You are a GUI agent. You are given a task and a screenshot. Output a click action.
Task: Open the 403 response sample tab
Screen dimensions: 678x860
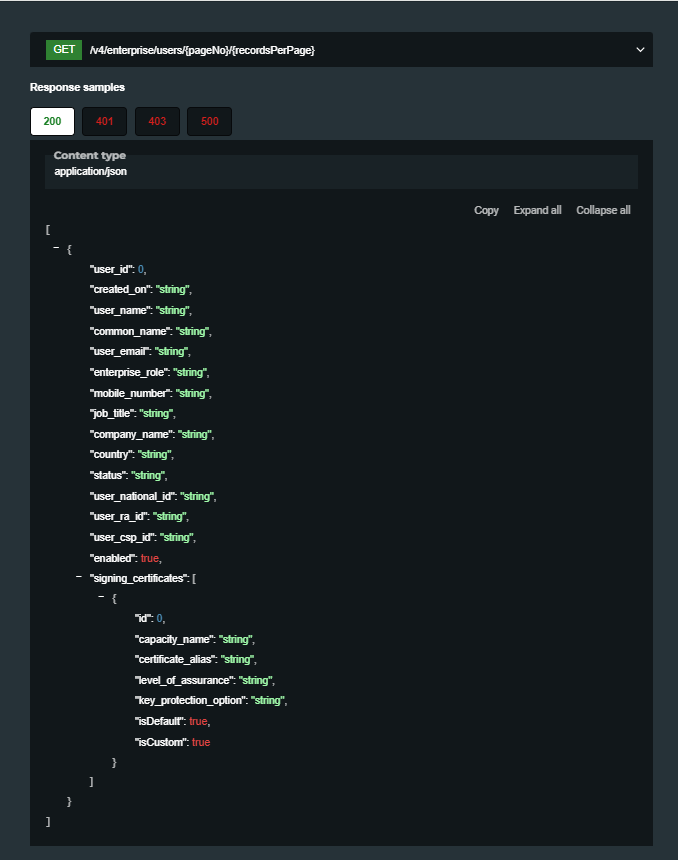click(157, 121)
